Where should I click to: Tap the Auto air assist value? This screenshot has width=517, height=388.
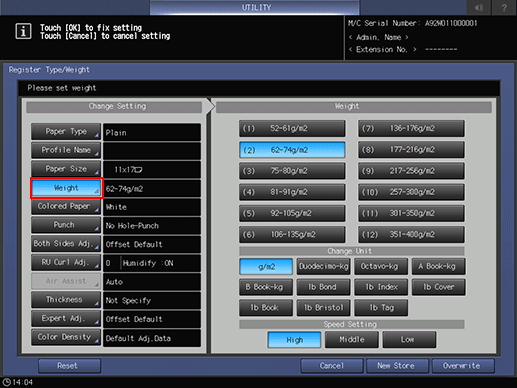(152, 282)
